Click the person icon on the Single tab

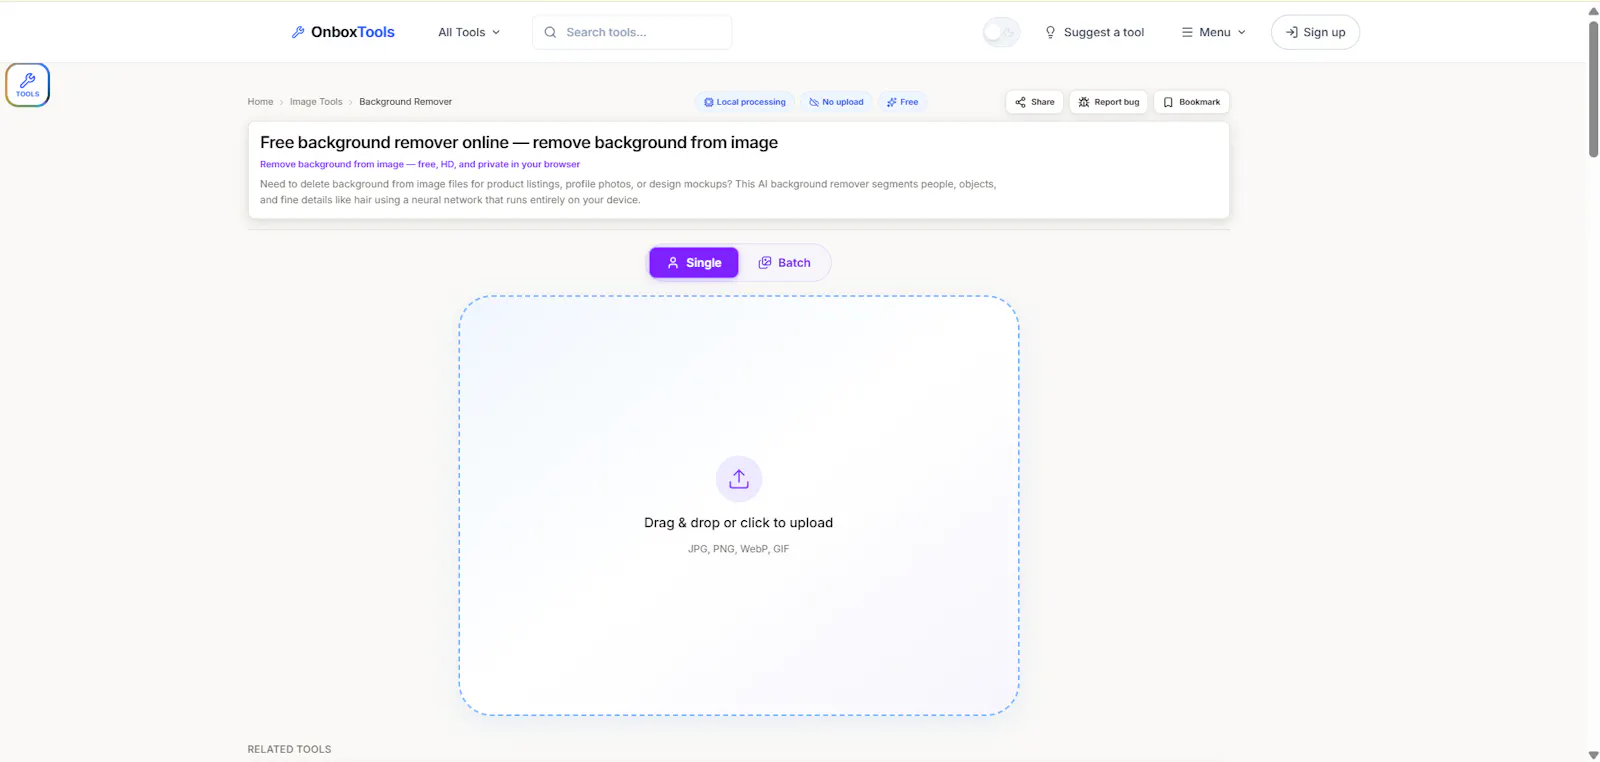[x=673, y=263]
